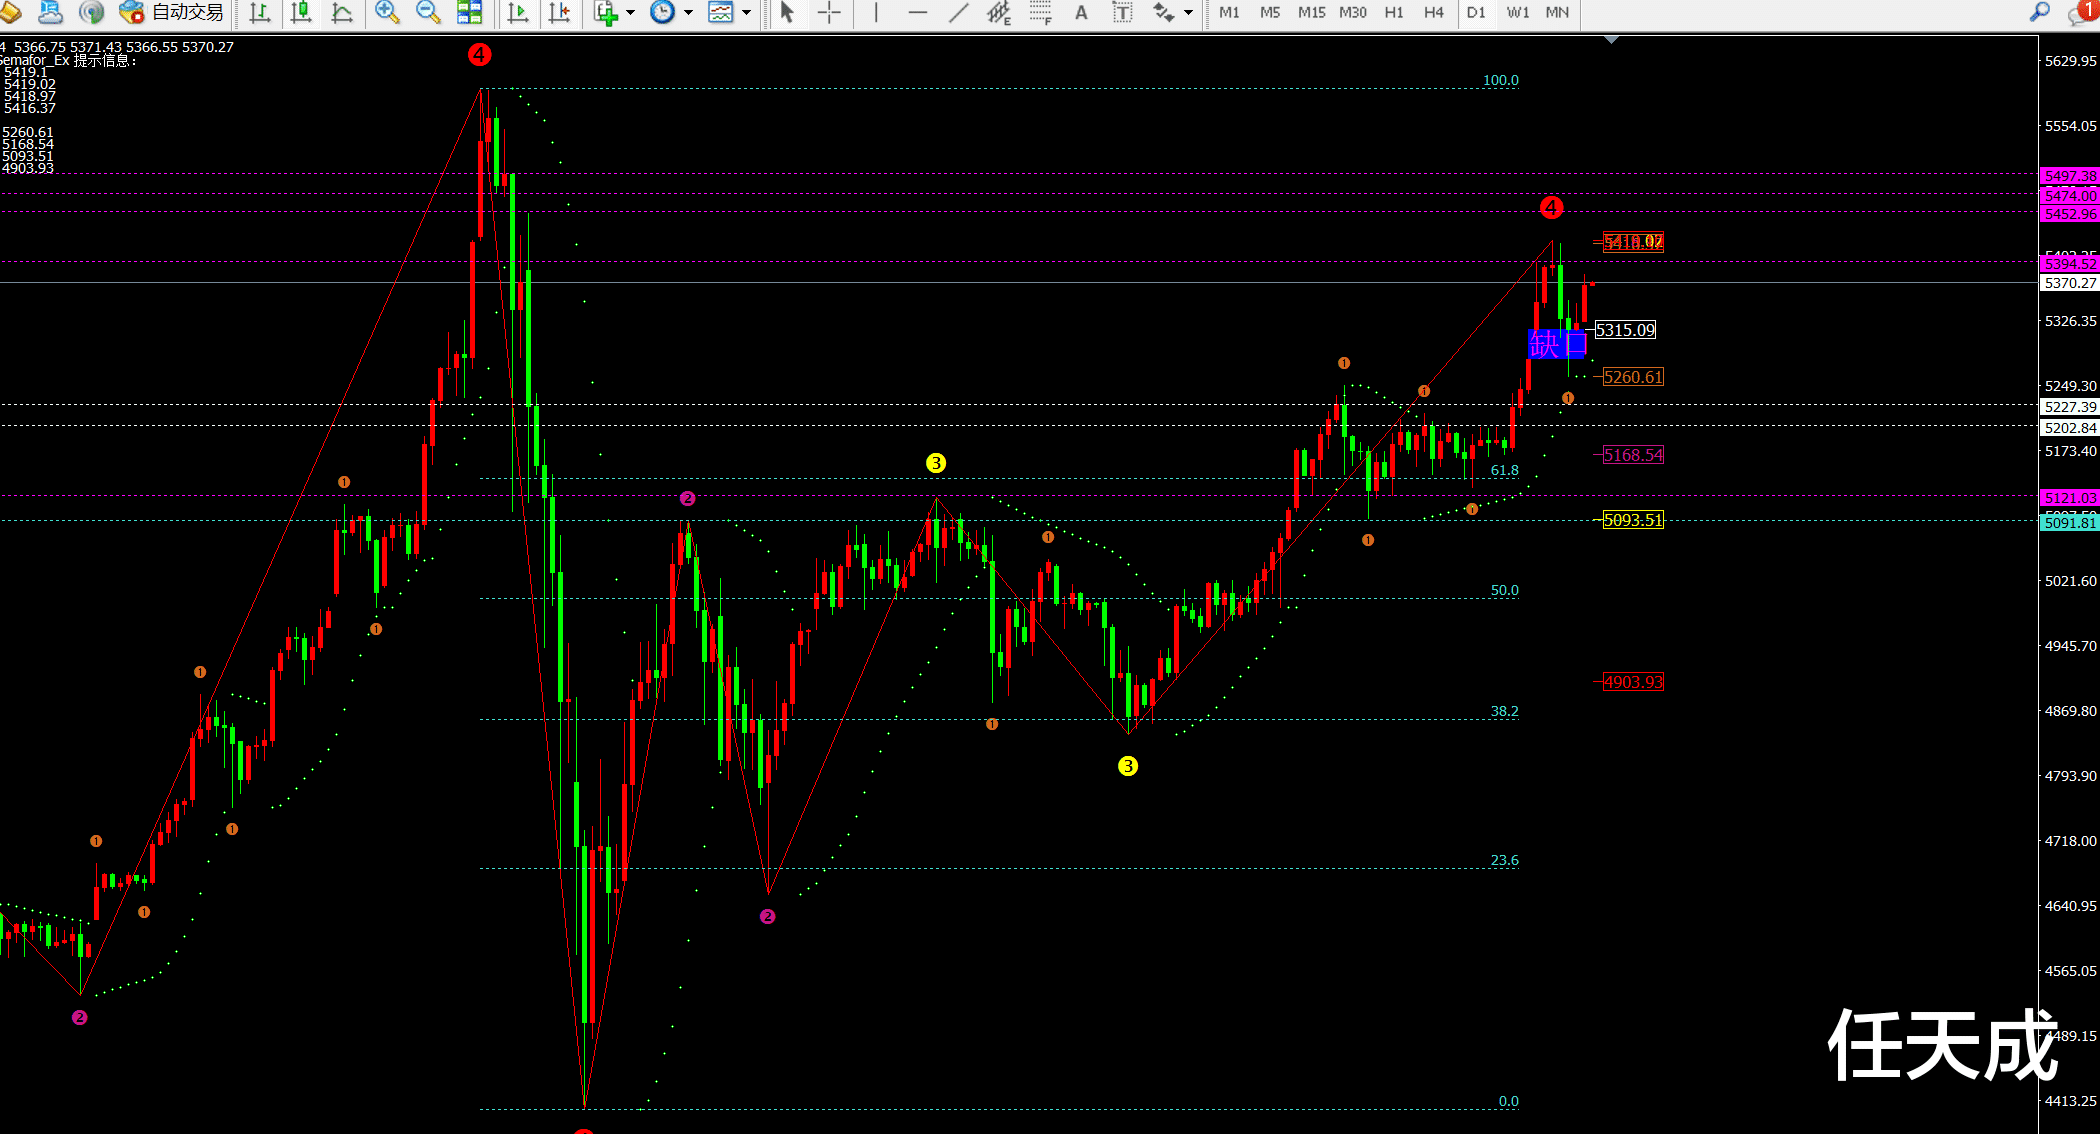
Task: Select the crosshair cursor tool
Action: (x=829, y=12)
